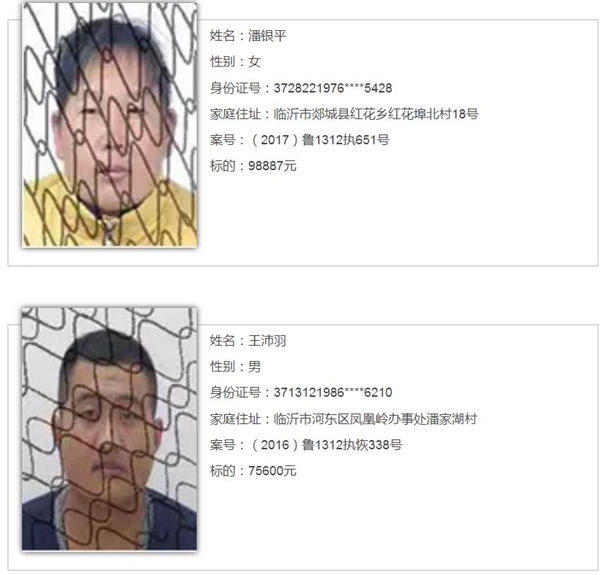
Task: Select the name text 潘银平
Action: [267, 36]
